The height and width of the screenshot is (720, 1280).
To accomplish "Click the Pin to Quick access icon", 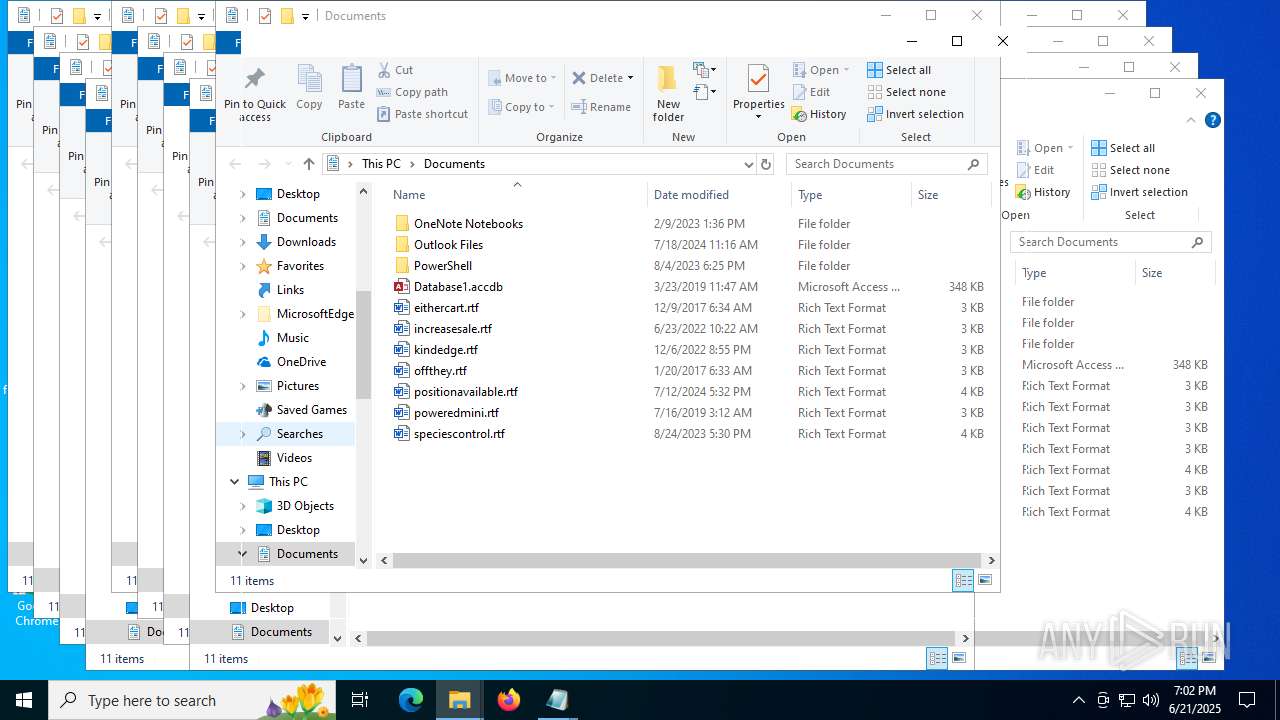I will [254, 80].
